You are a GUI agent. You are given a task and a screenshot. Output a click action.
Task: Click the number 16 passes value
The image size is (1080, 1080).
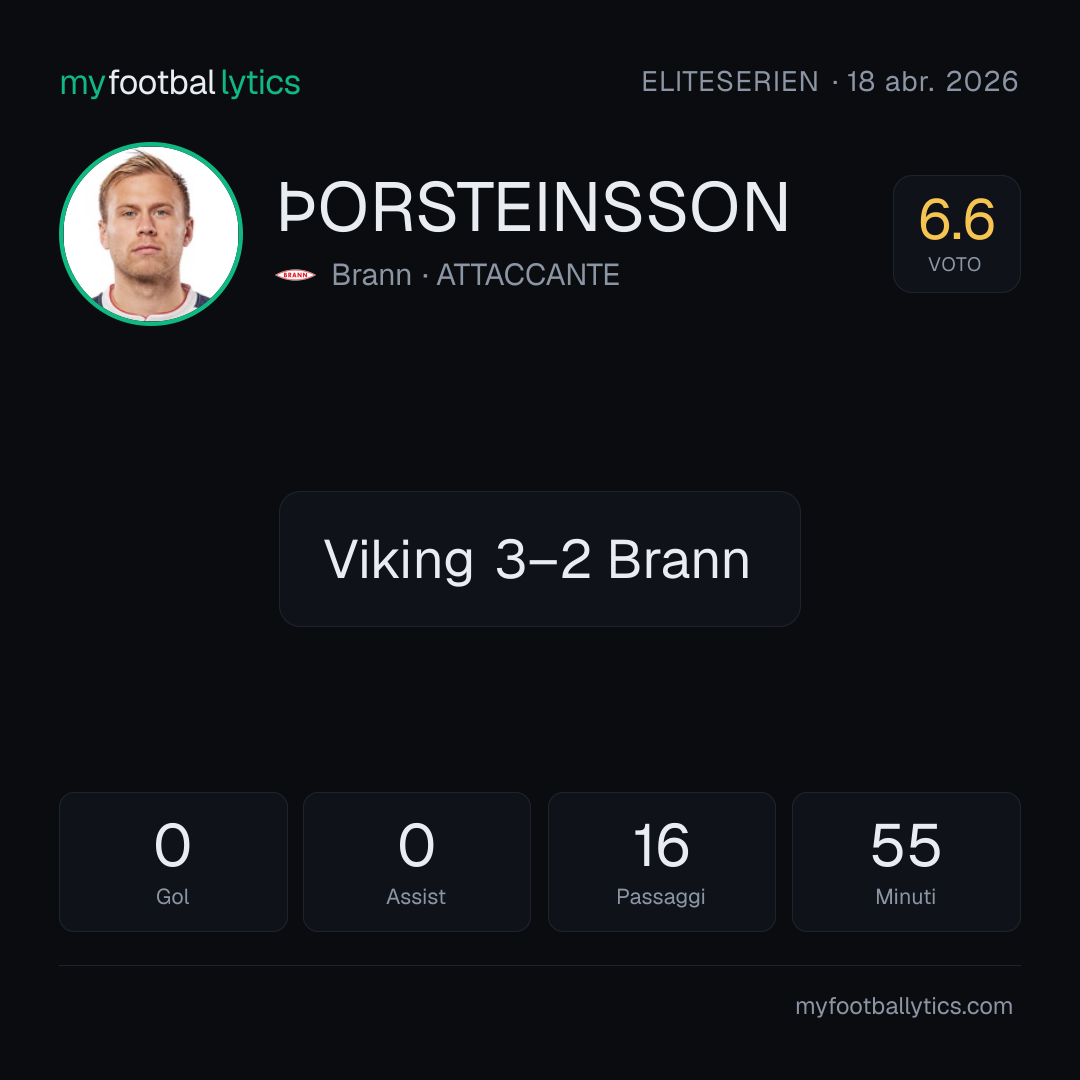click(x=661, y=845)
